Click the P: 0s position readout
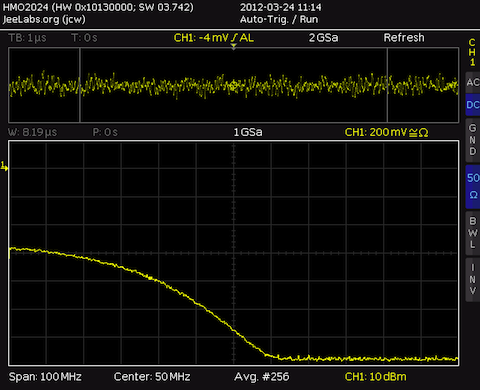 (x=105, y=132)
